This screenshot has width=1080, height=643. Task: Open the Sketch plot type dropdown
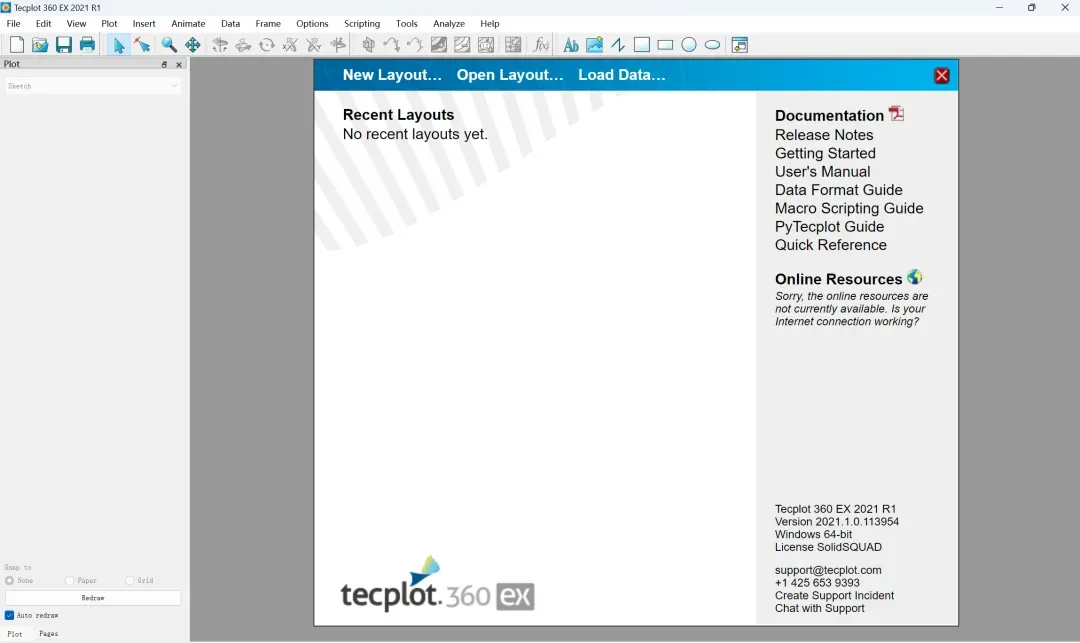coord(93,86)
